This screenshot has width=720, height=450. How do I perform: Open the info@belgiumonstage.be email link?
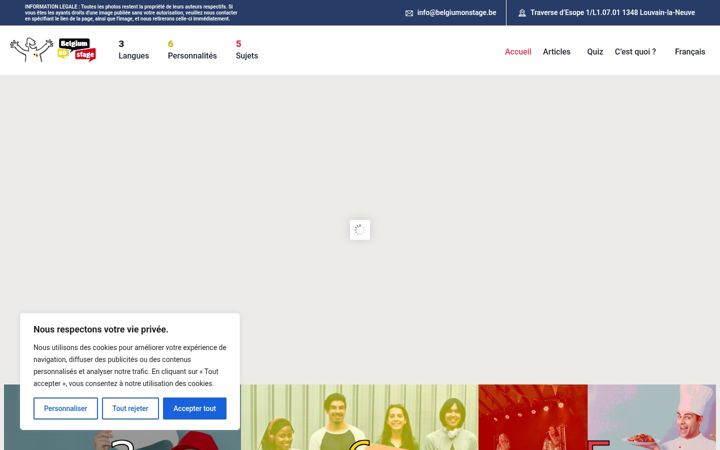[x=456, y=13]
